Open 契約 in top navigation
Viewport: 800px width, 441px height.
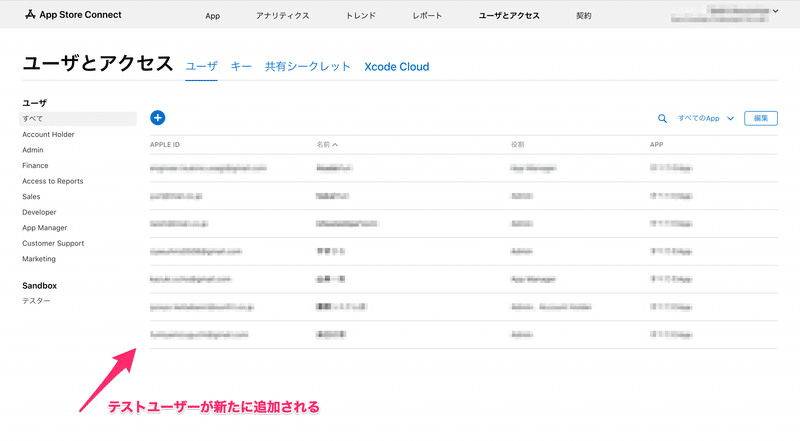point(584,16)
